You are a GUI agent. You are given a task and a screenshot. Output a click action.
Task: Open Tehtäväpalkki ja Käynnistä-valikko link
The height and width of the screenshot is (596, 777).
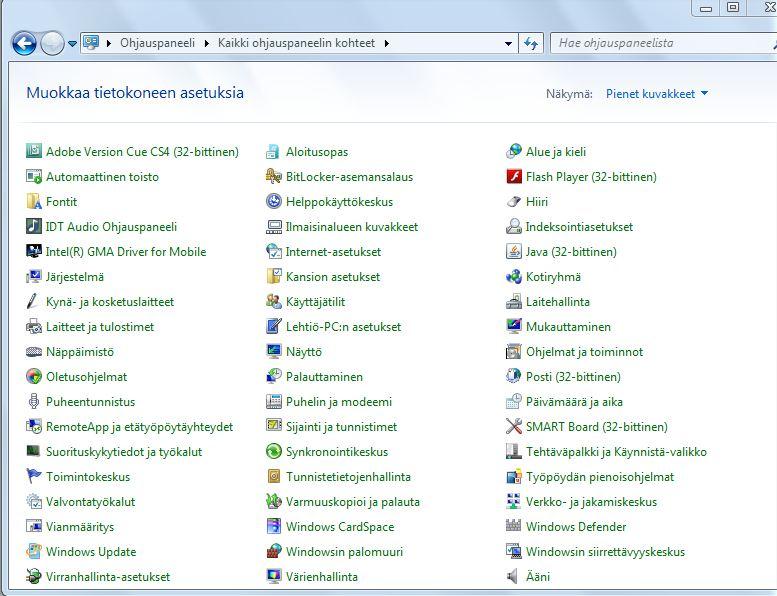pos(616,451)
